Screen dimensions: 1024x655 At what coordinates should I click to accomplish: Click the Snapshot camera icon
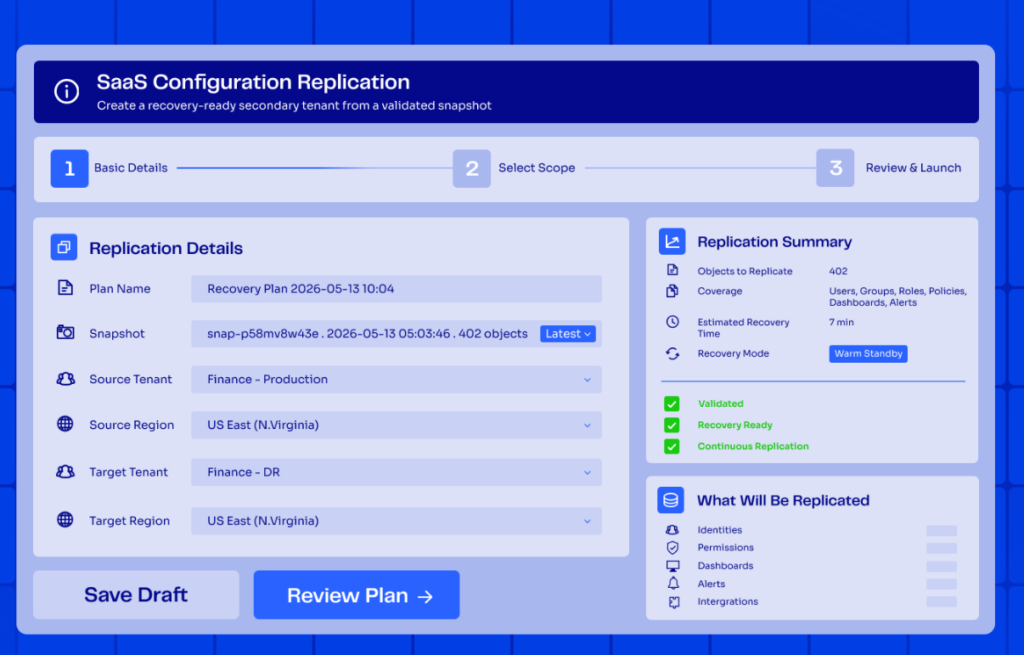(65, 332)
